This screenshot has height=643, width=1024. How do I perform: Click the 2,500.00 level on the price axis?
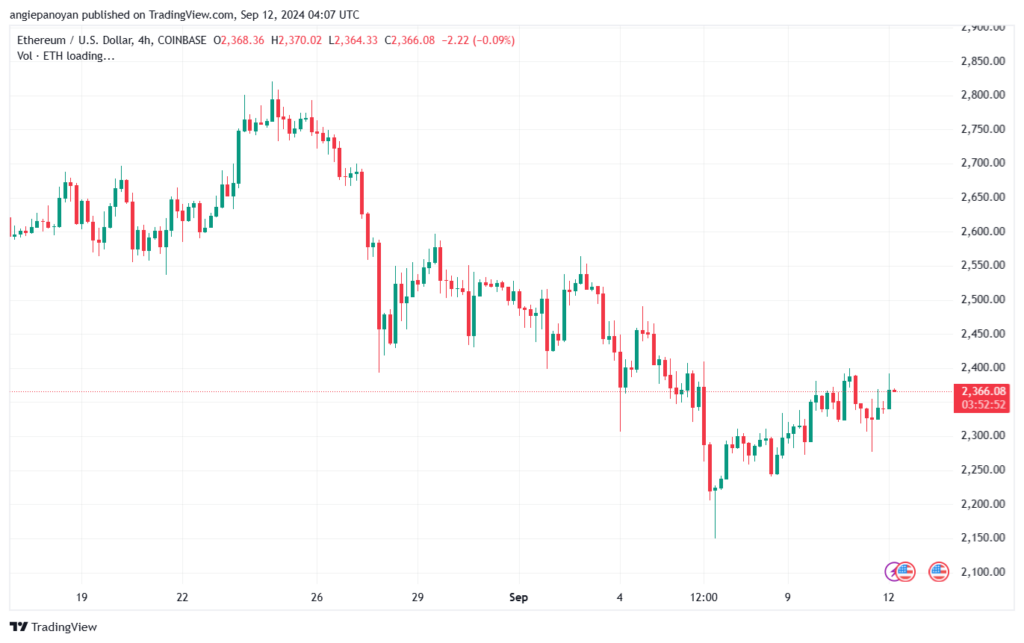coord(983,299)
